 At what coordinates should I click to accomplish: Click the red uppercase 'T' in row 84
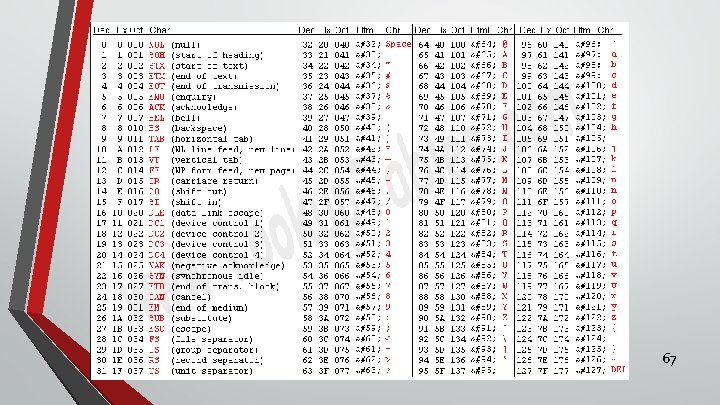point(505,254)
